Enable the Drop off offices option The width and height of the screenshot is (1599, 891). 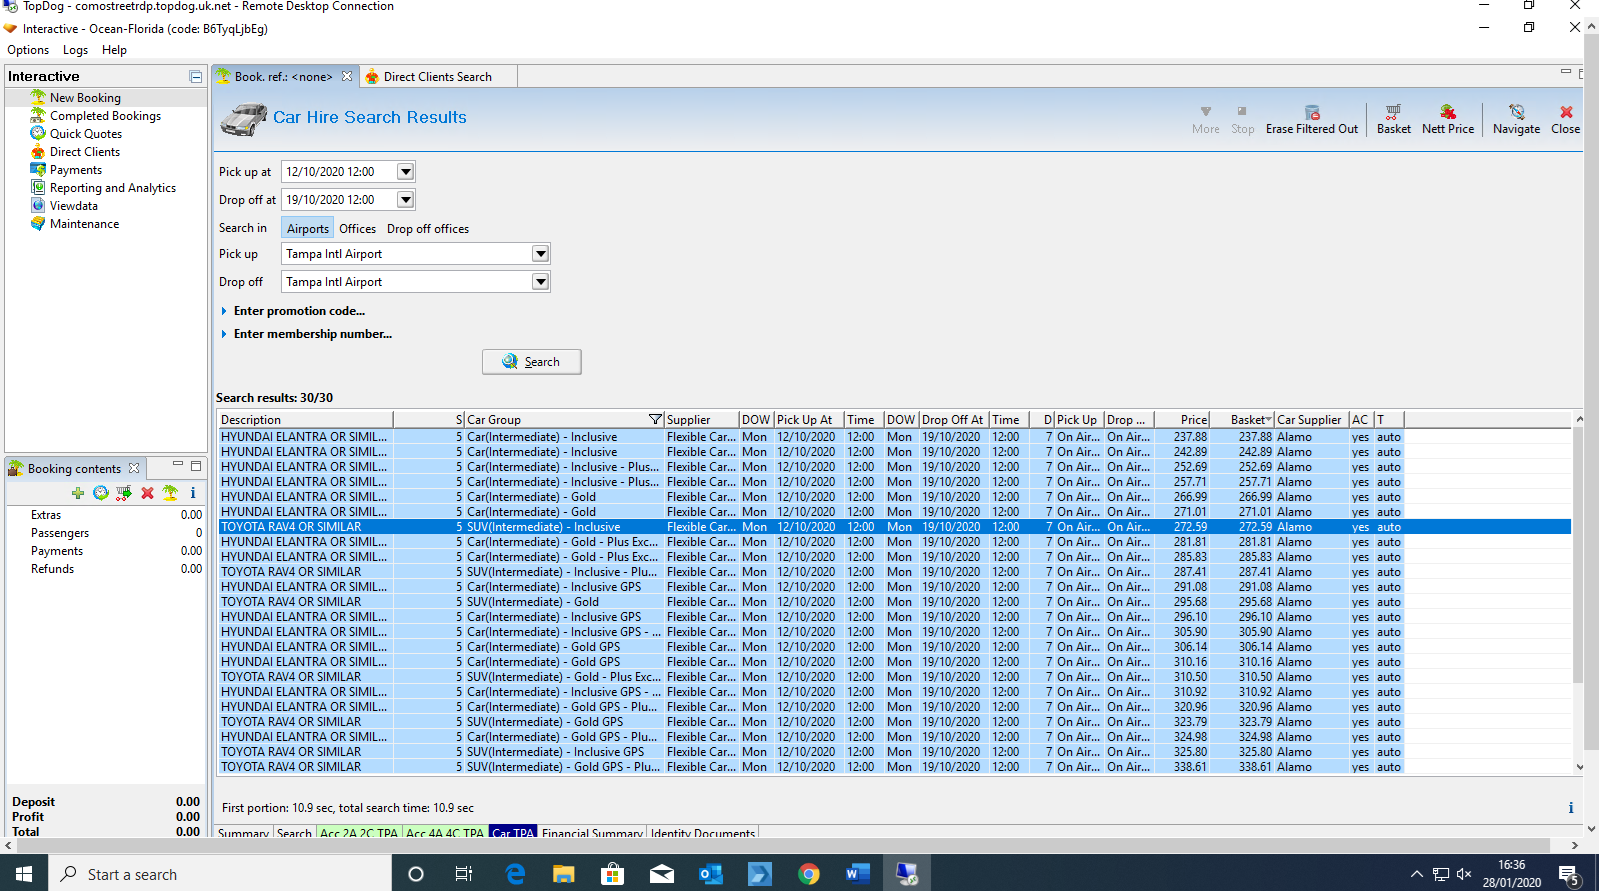[427, 229]
